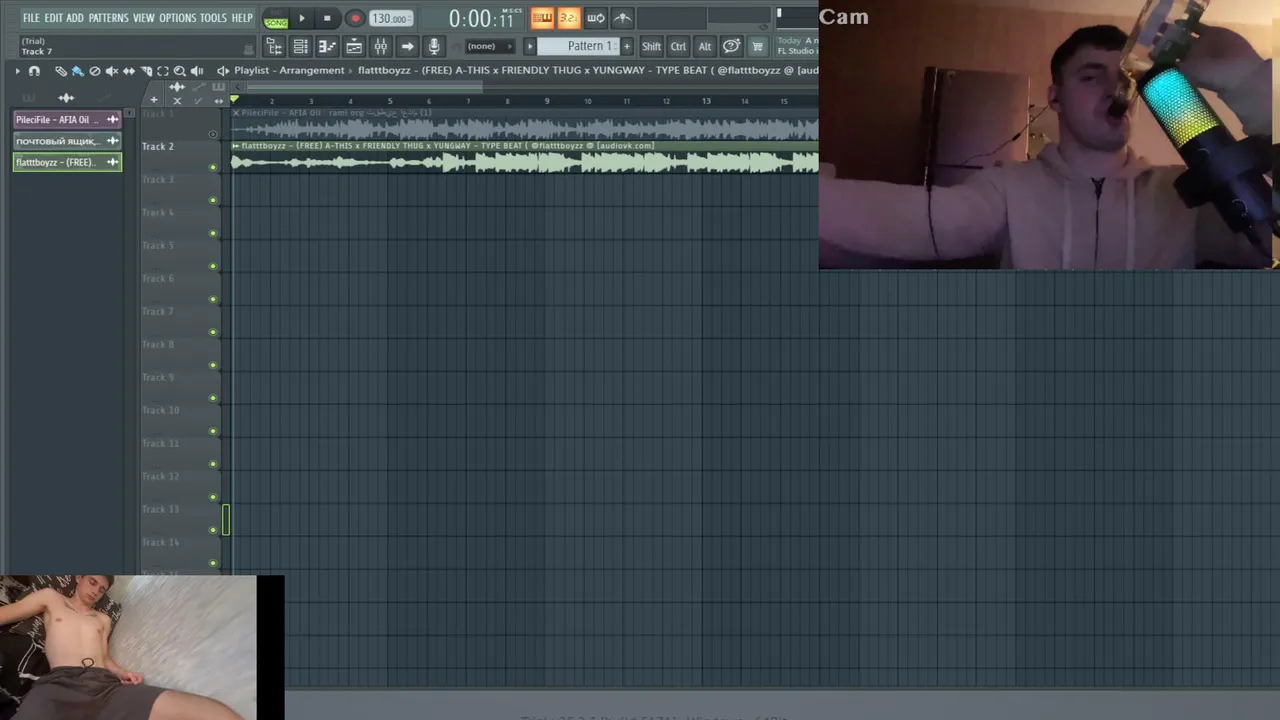Select the playlist Mute tool
Image resolution: width=1280 pixels, height=720 pixels.
[x=112, y=71]
